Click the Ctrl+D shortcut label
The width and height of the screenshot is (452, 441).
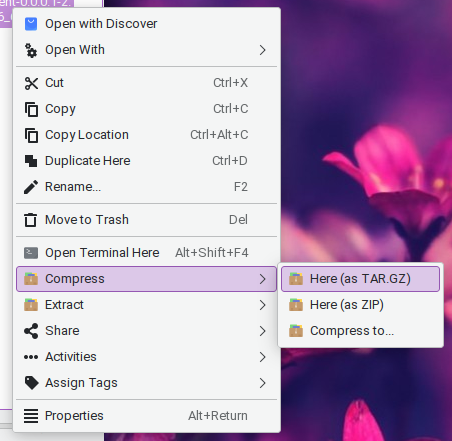click(230, 161)
